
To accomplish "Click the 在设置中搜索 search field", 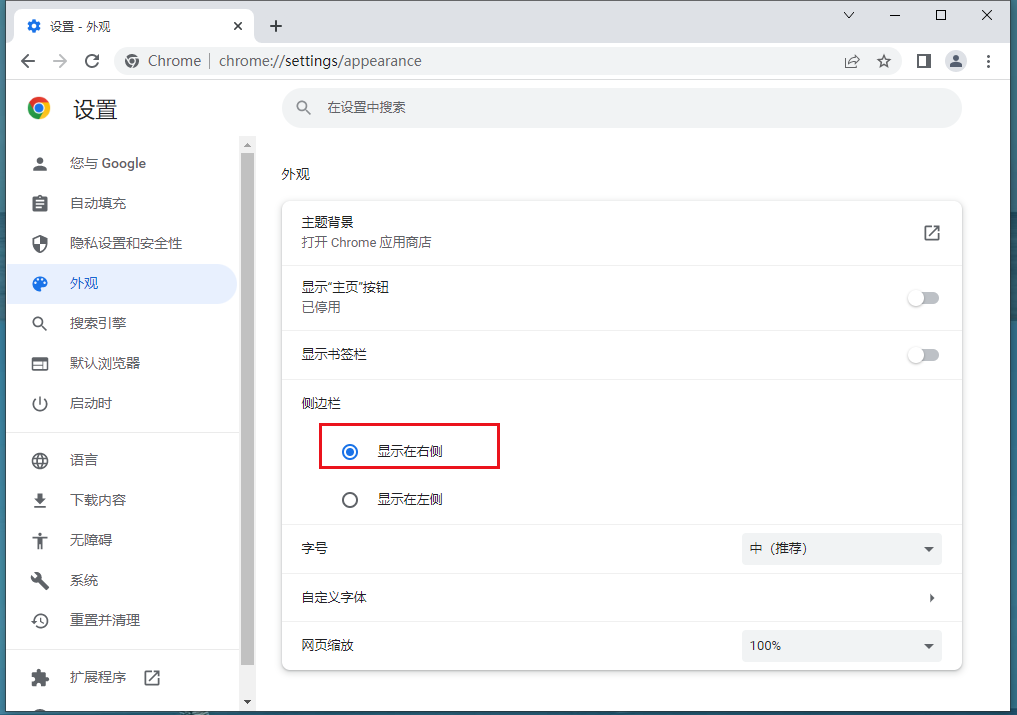I will click(621, 108).
